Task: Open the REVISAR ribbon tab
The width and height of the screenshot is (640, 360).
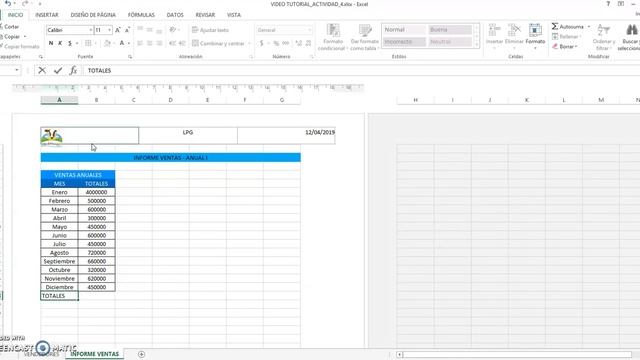Action: (205, 15)
